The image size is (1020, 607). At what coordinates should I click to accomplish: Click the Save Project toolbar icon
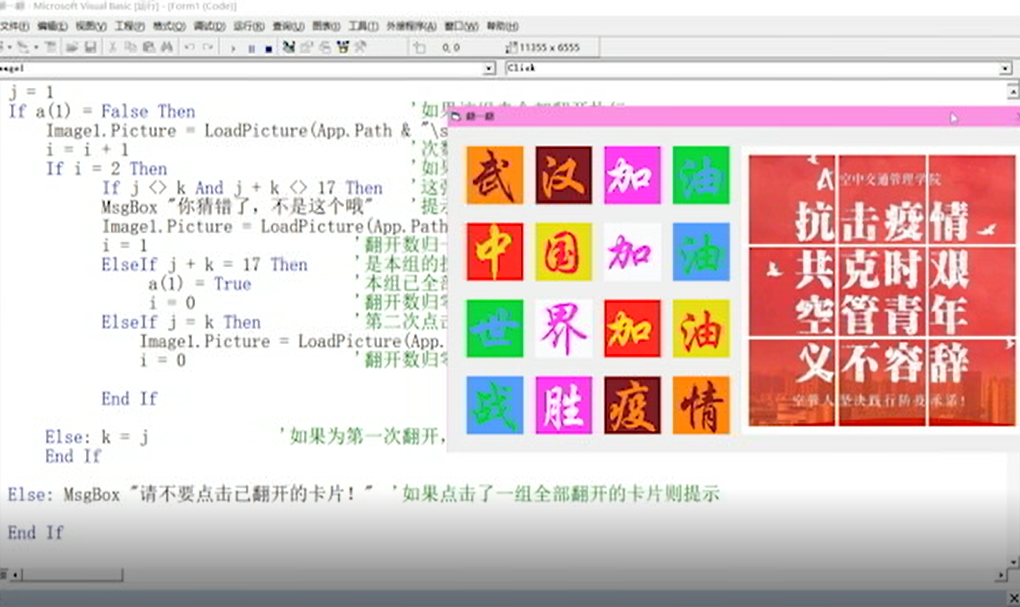click(90, 47)
